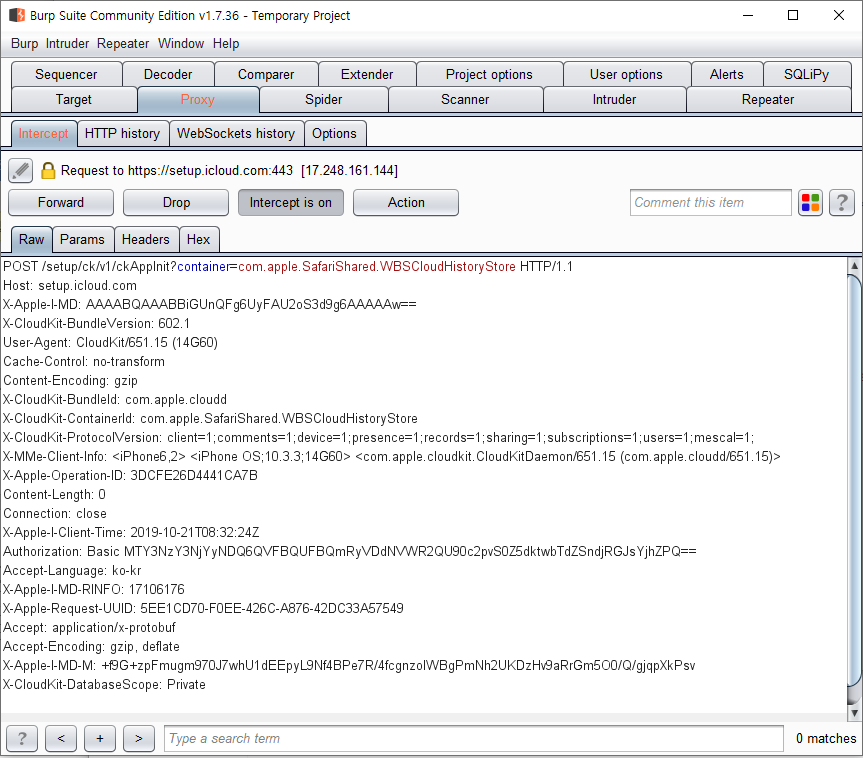Open the proxy Options sub-tab
This screenshot has width=863, height=758.
(x=334, y=134)
